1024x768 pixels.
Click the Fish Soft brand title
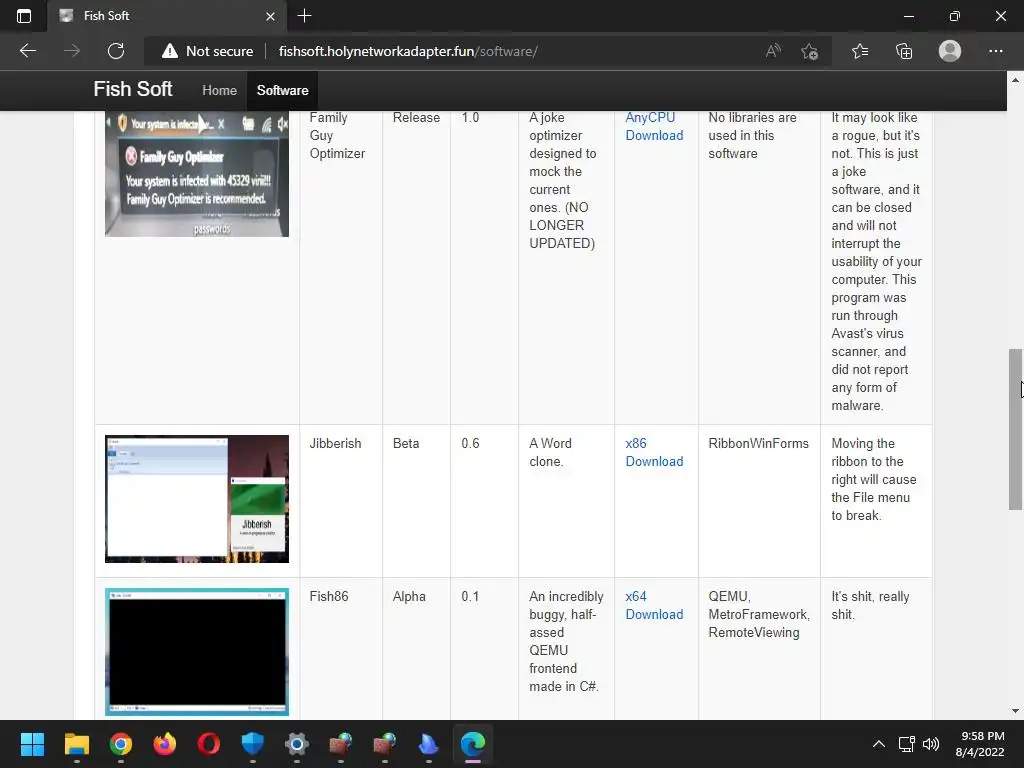tap(133, 89)
